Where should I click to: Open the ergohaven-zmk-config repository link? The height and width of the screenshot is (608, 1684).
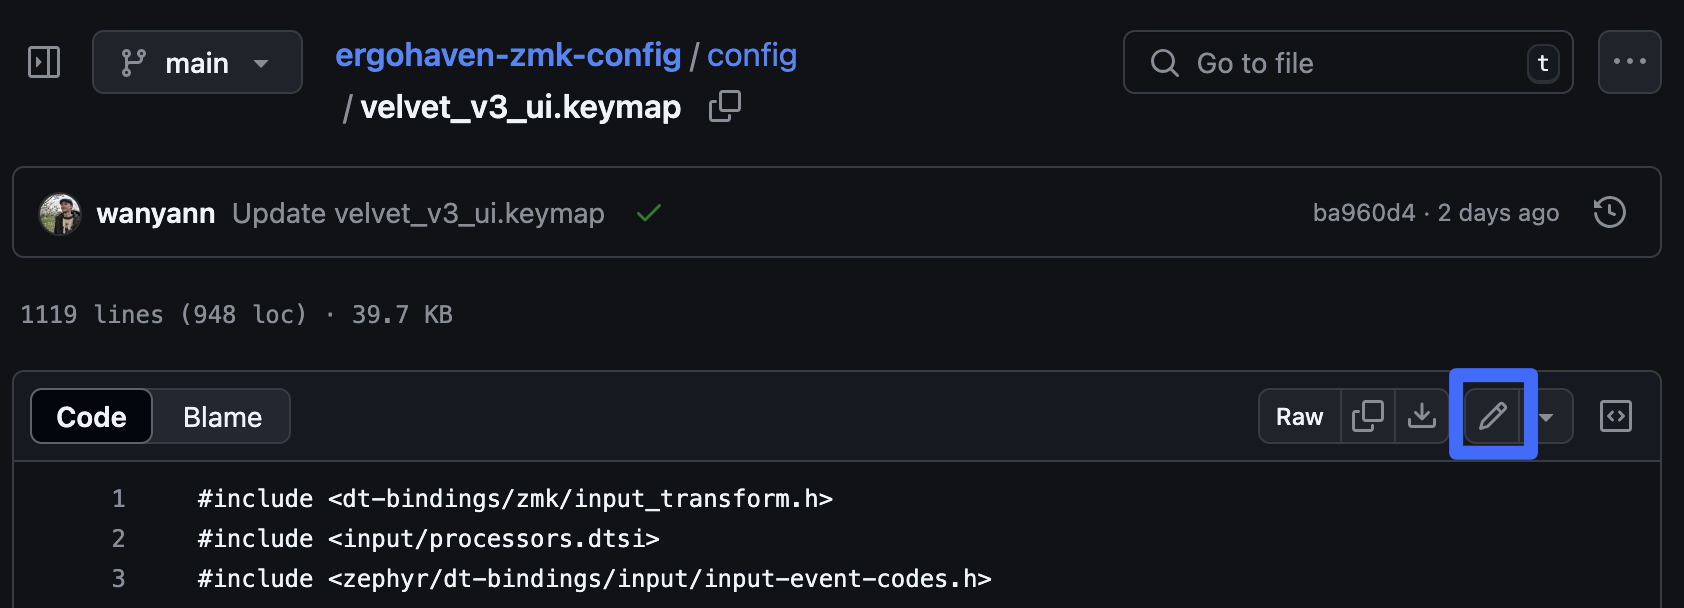click(x=508, y=55)
